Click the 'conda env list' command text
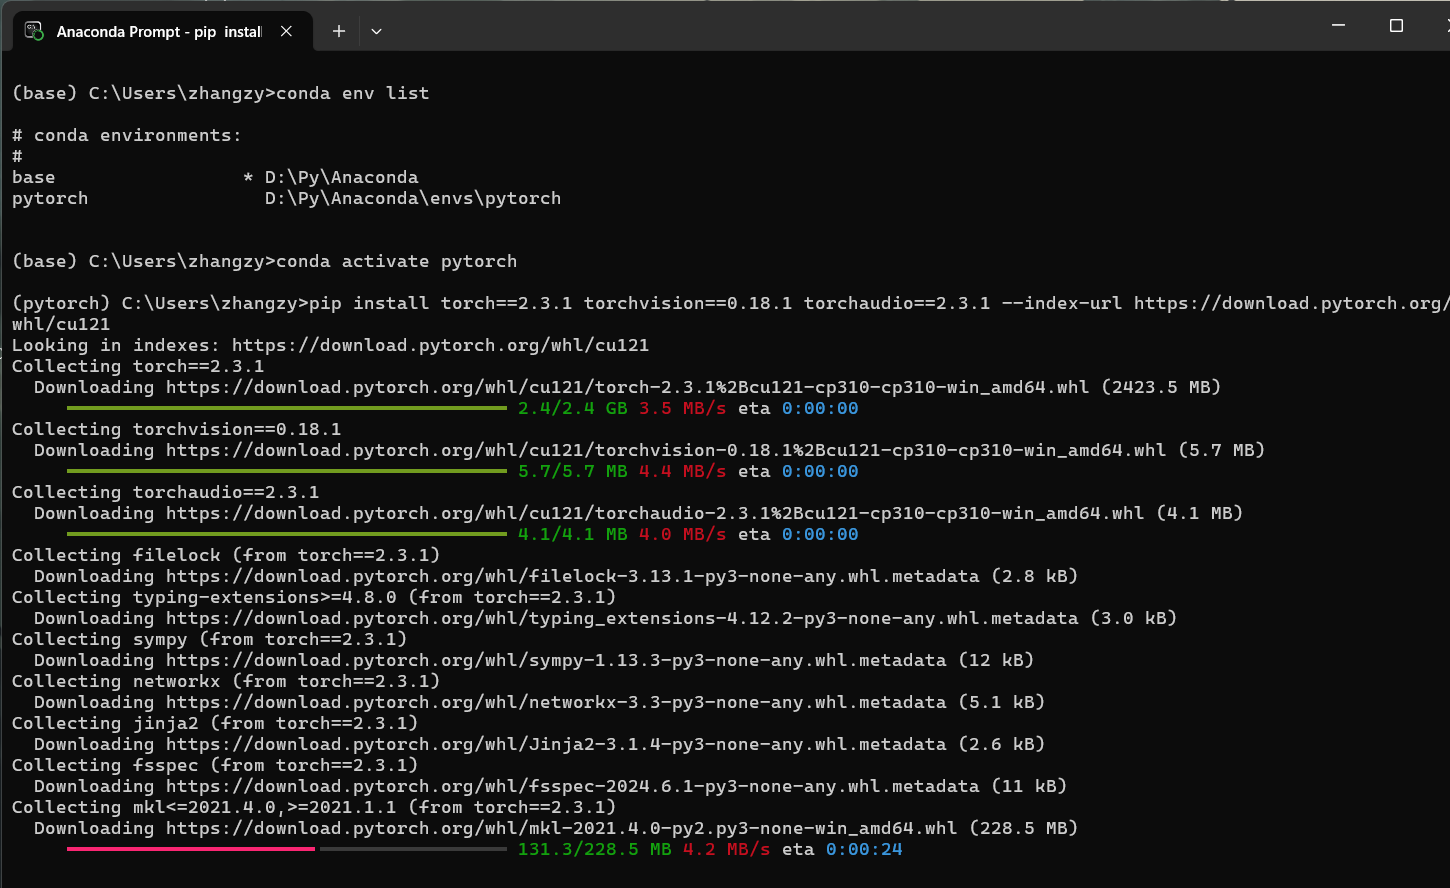This screenshot has width=1450, height=888. click(352, 93)
